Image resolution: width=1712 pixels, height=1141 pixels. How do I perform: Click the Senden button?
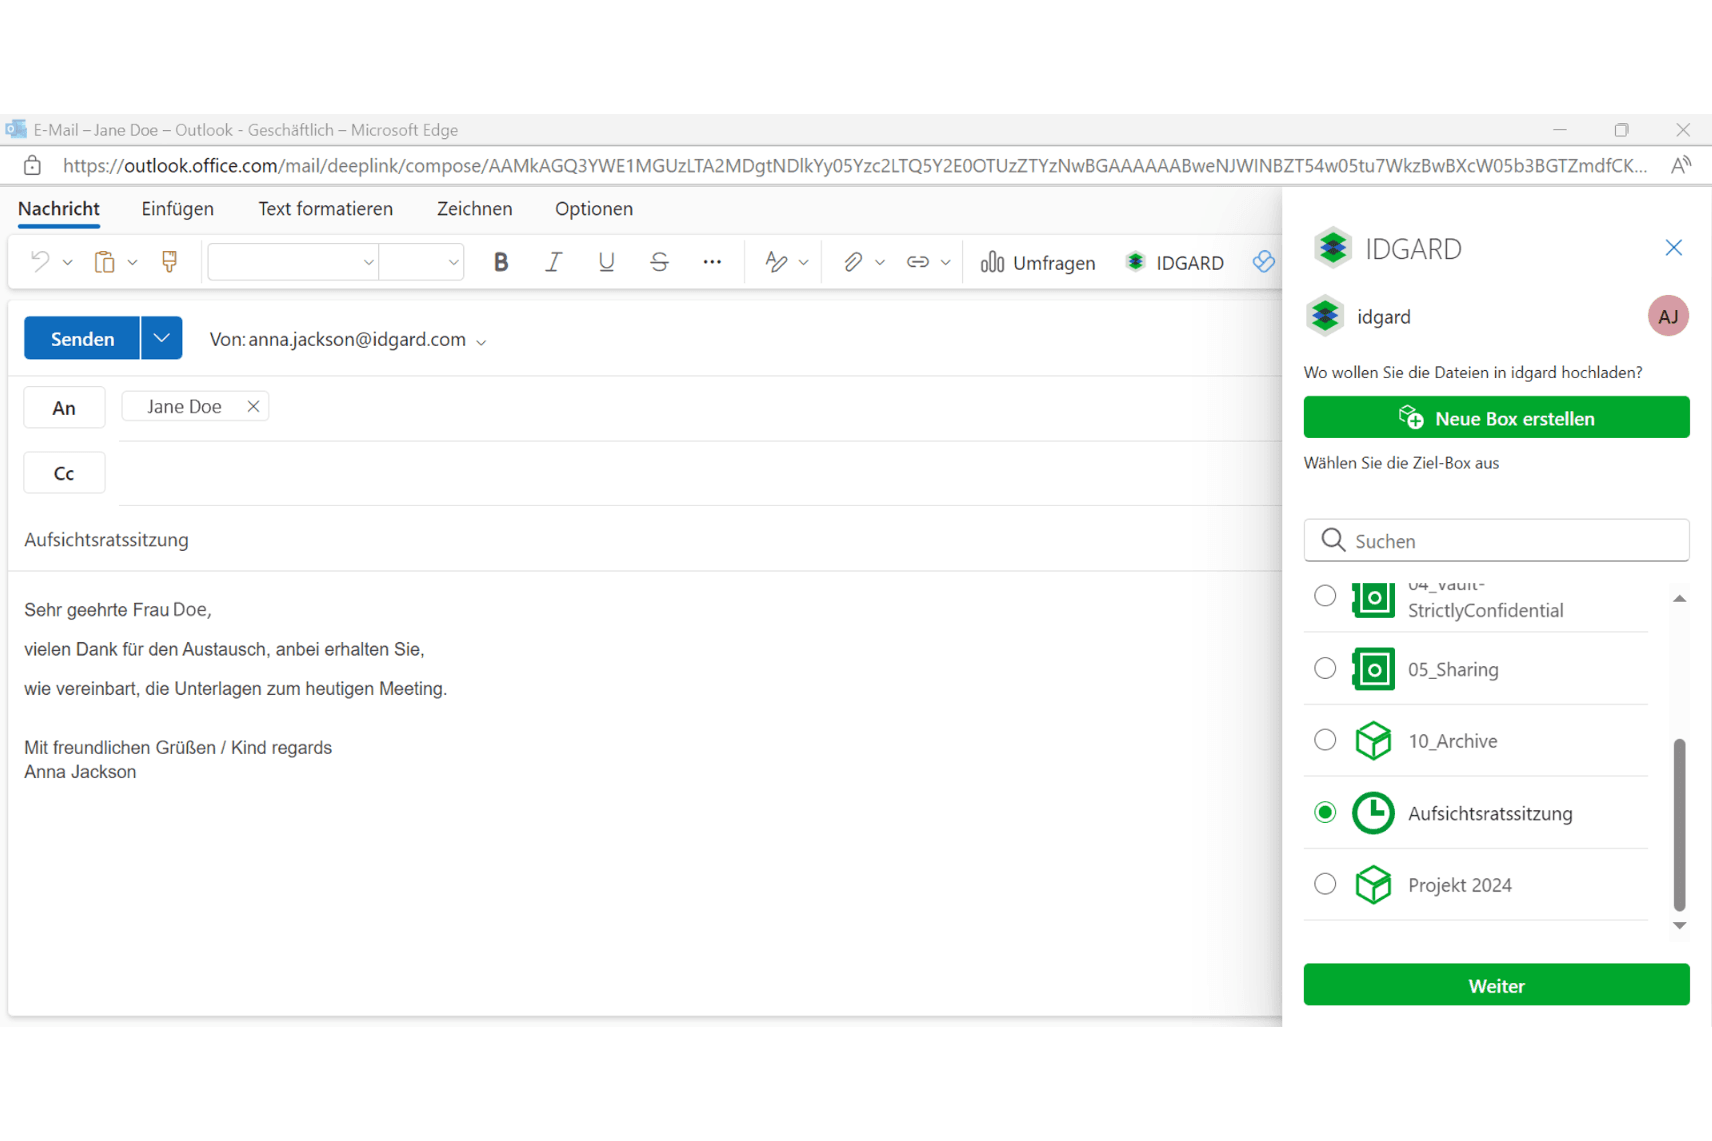[82, 338]
